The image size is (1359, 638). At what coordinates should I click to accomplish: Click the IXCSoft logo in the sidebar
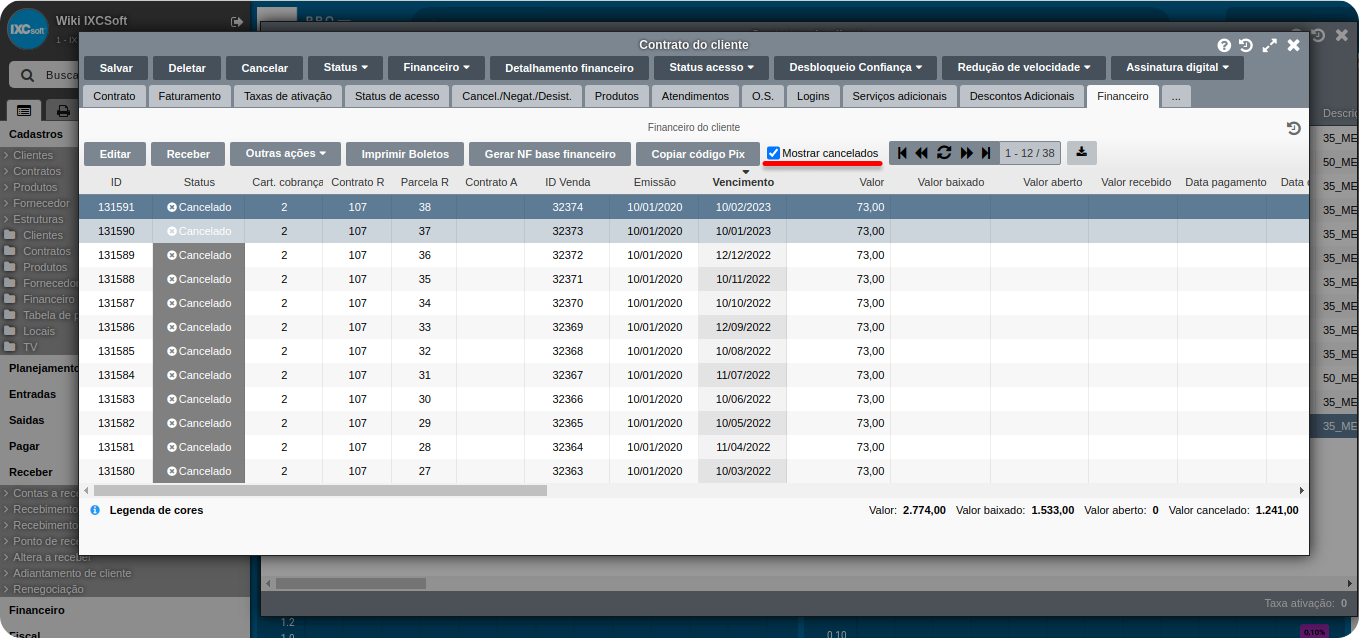(x=28, y=29)
